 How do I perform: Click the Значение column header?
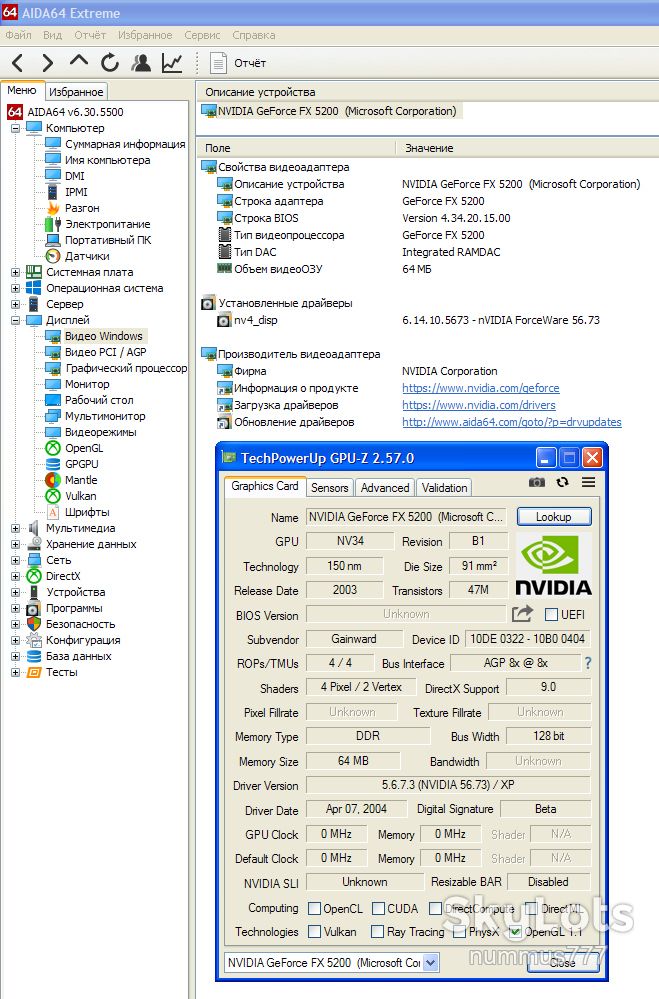coord(528,148)
